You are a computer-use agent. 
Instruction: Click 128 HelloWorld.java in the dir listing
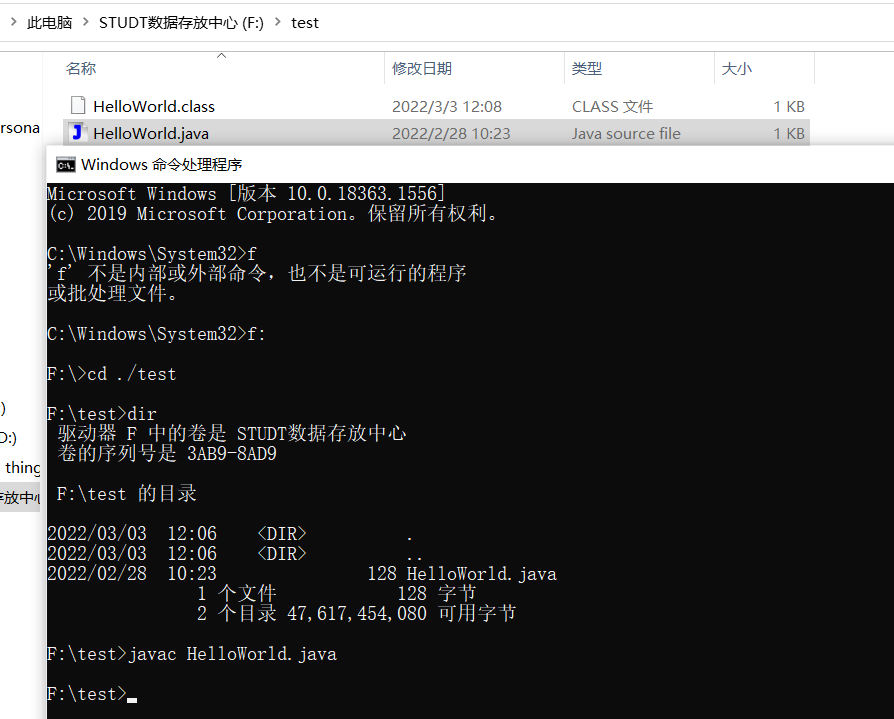(462, 574)
